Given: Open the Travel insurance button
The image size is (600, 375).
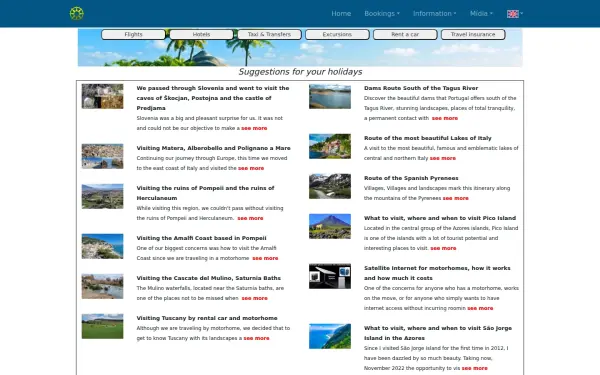Looking at the screenshot, I should coord(473,34).
